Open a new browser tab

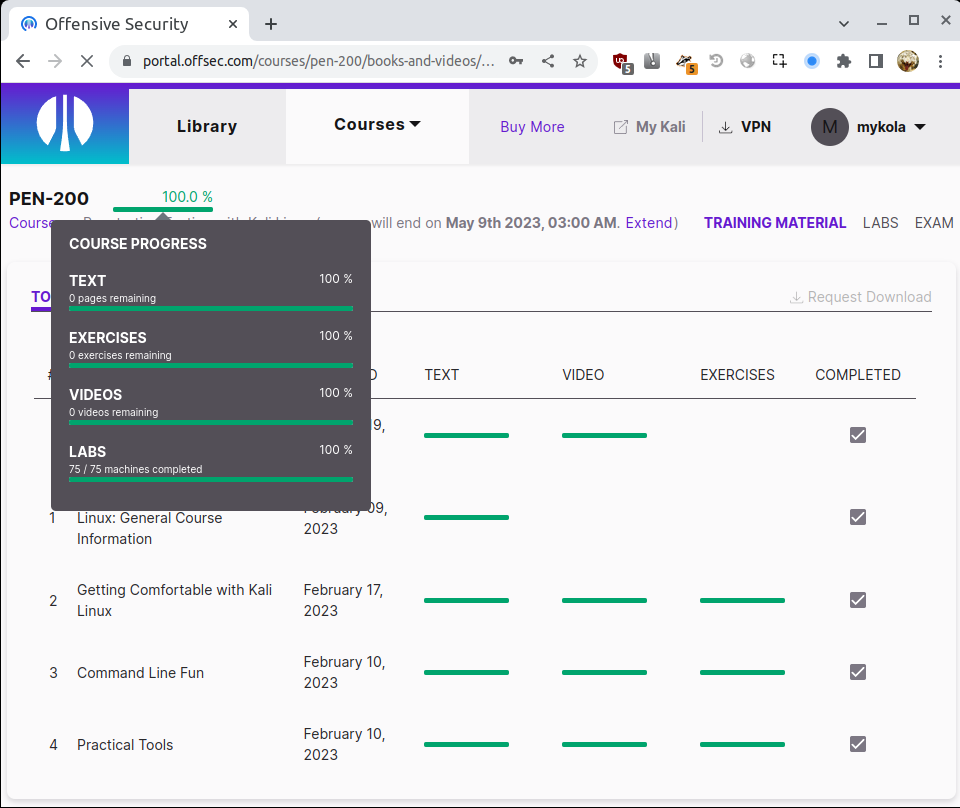[x=271, y=24]
